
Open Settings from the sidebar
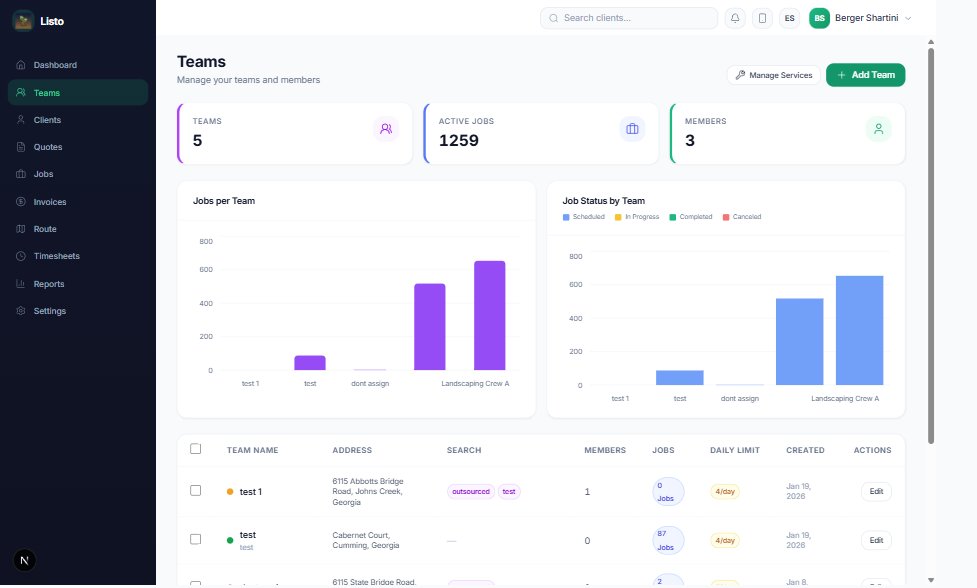pos(78,311)
